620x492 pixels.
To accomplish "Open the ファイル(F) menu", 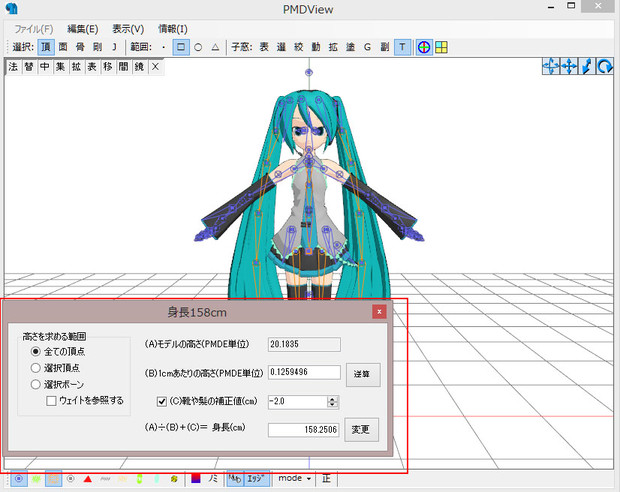I will pos(34,29).
